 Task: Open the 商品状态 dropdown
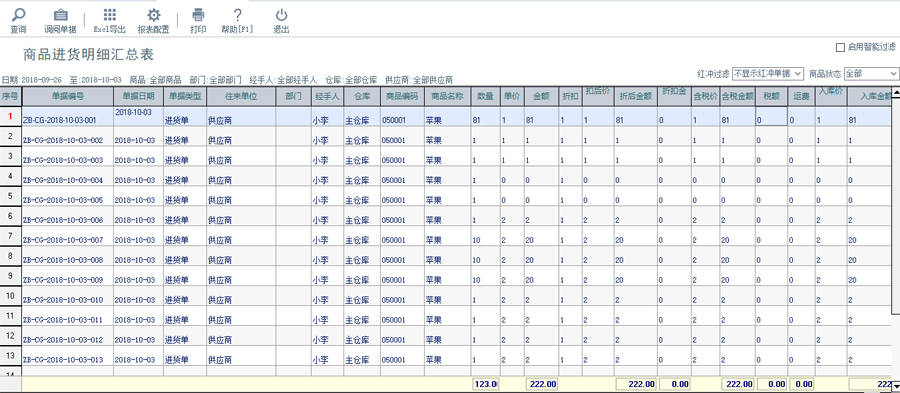[871, 73]
